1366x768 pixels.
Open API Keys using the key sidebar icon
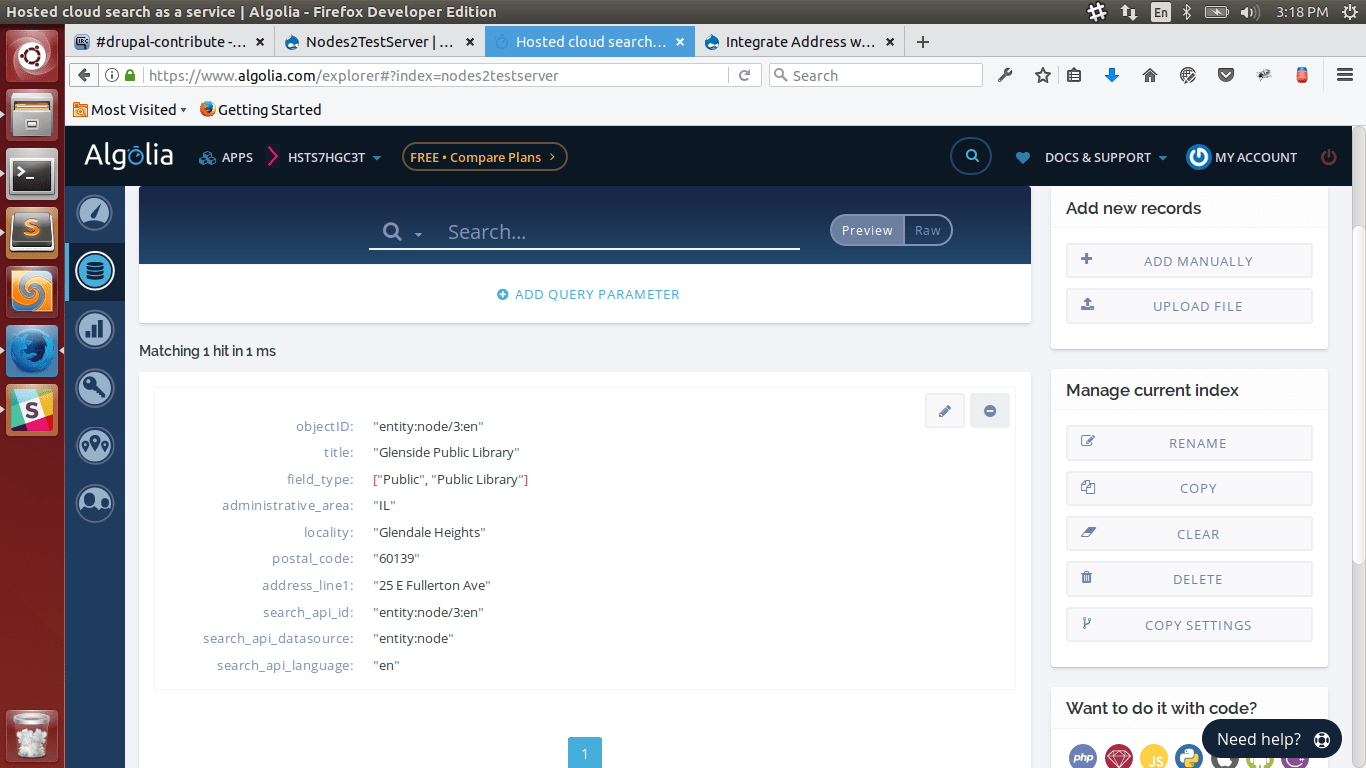95,388
